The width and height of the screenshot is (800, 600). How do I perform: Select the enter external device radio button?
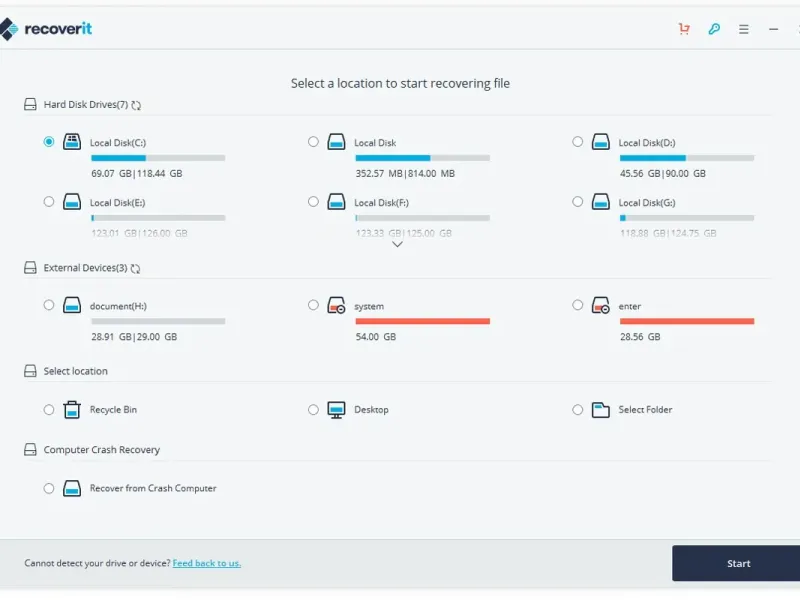[x=578, y=305]
